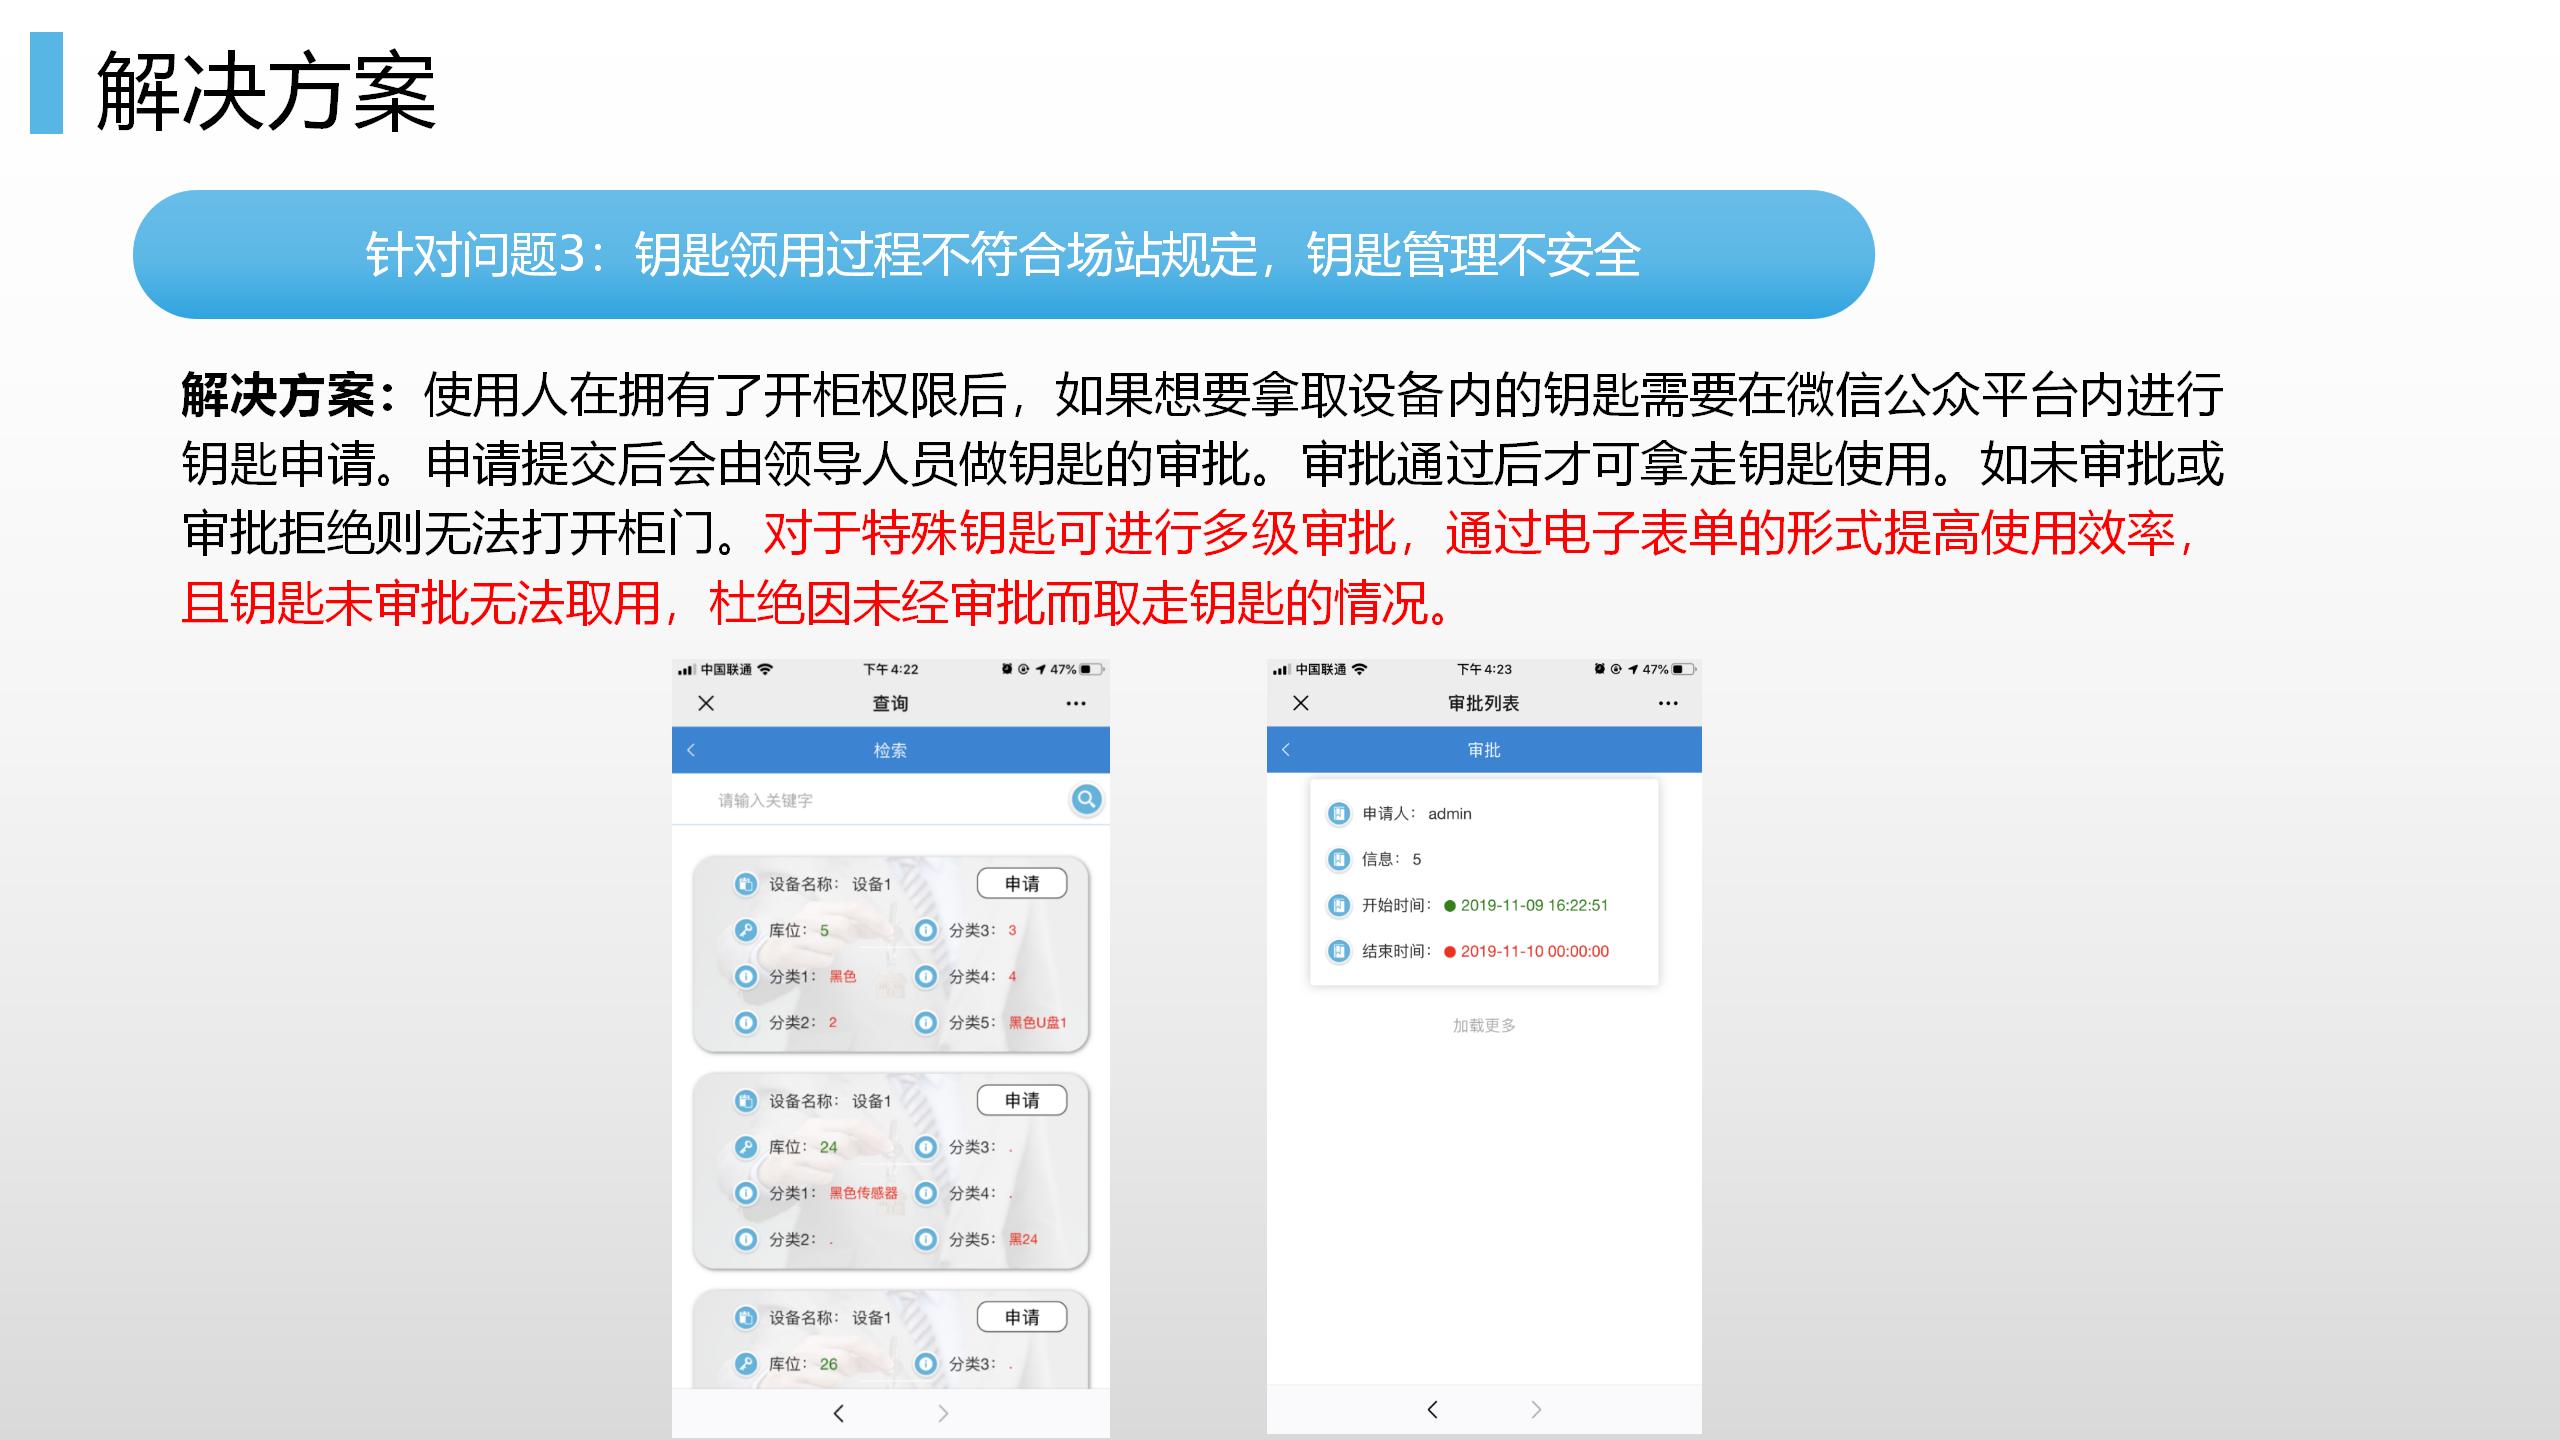Click 申请 button for 库位 5 device
Viewport: 2560px width, 1440px height.
coord(1021,884)
